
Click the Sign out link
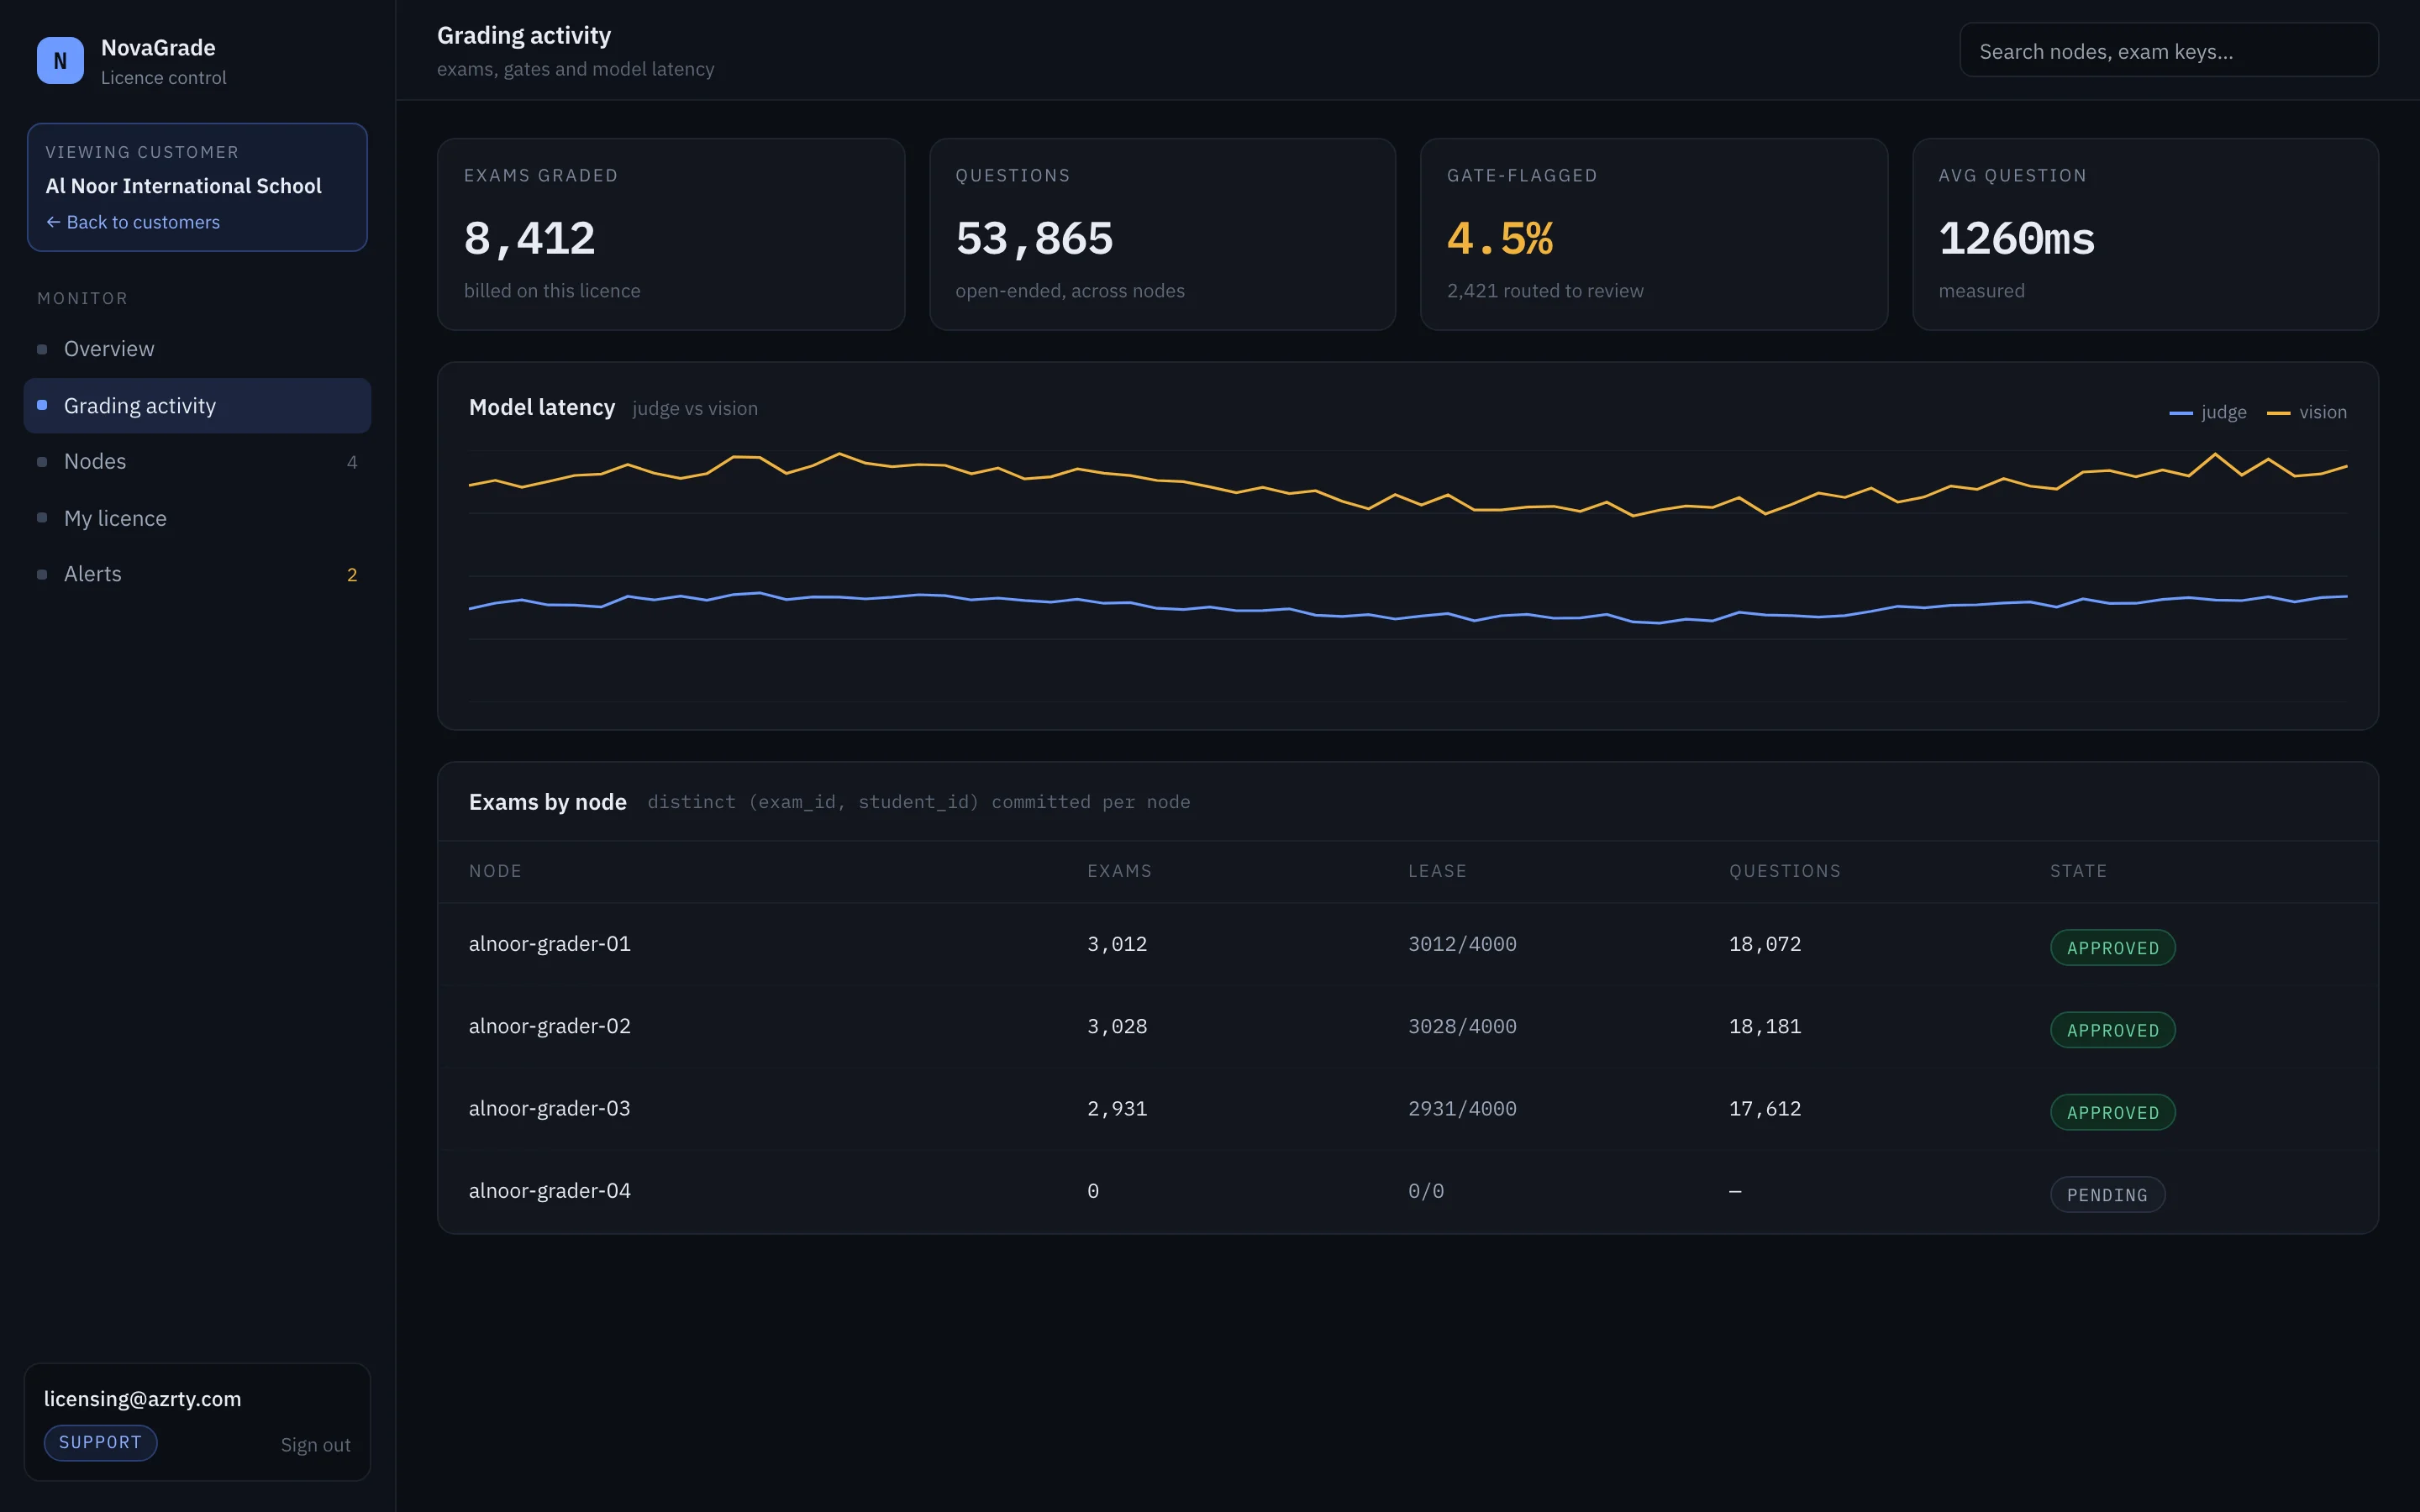coord(315,1445)
